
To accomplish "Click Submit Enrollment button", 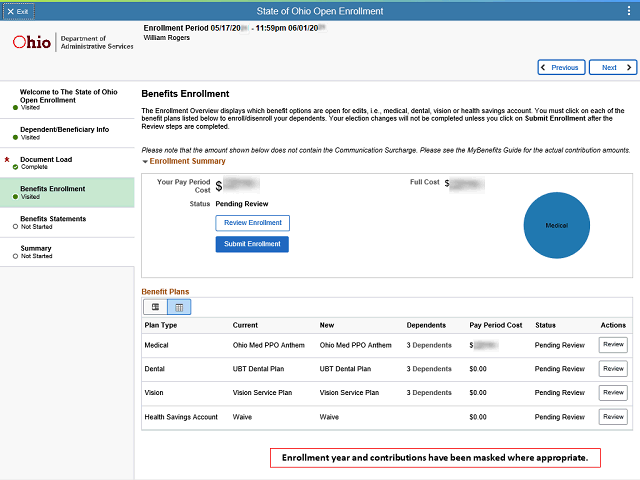I will [x=252, y=244].
